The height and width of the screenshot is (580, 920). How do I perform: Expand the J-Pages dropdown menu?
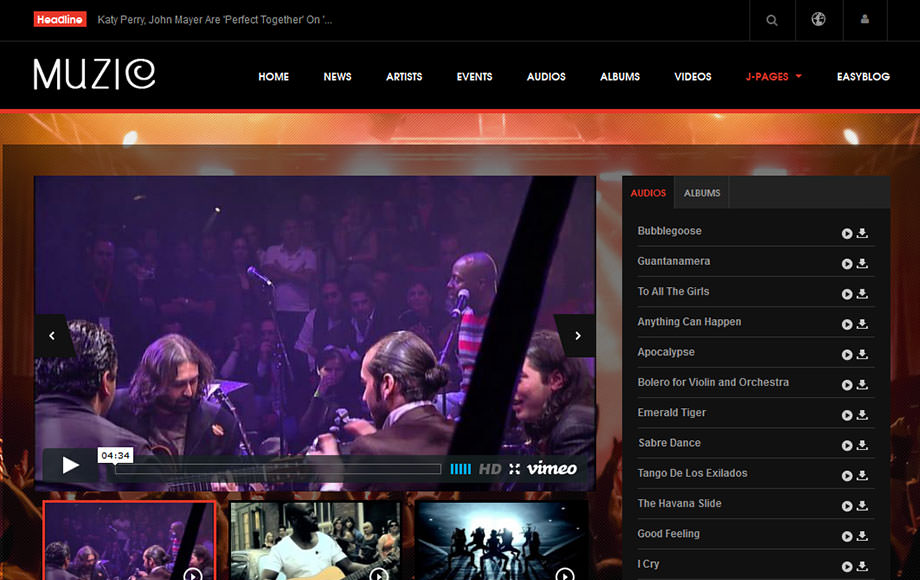click(x=774, y=77)
